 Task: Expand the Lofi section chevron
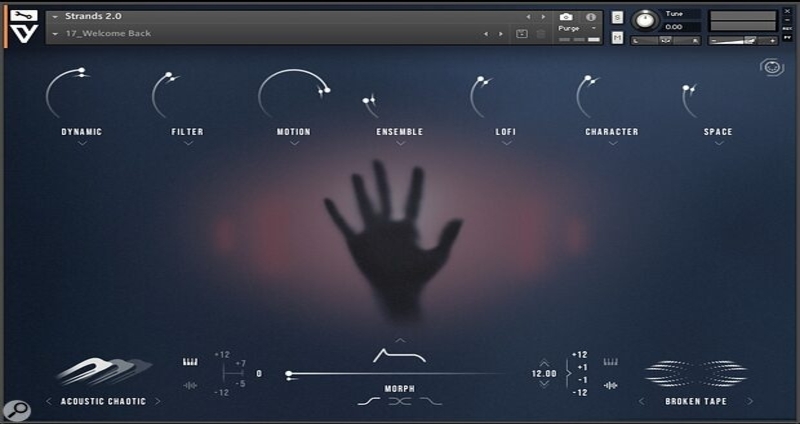(507, 144)
